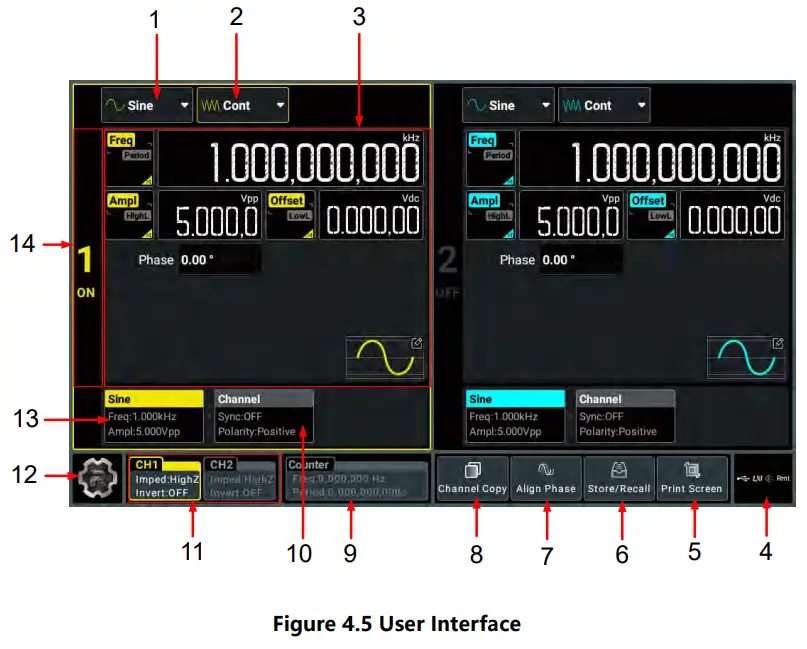Toggle CH1 Offset/LowL parameter label

tap(291, 215)
